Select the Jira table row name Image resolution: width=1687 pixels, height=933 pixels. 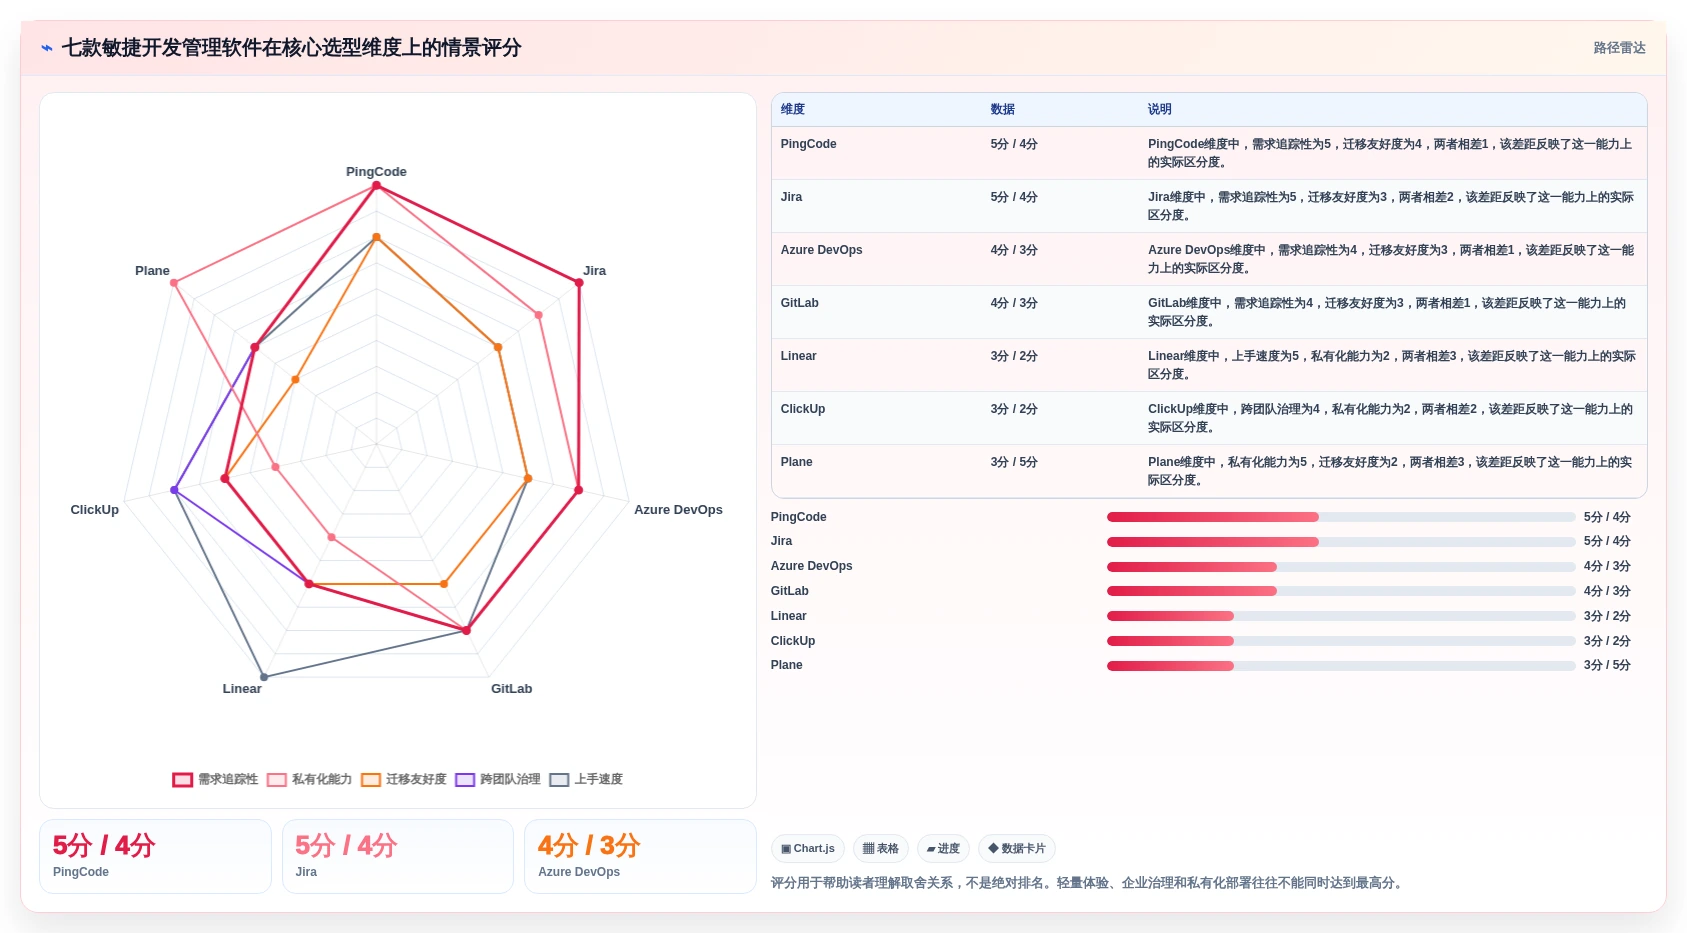tap(792, 197)
